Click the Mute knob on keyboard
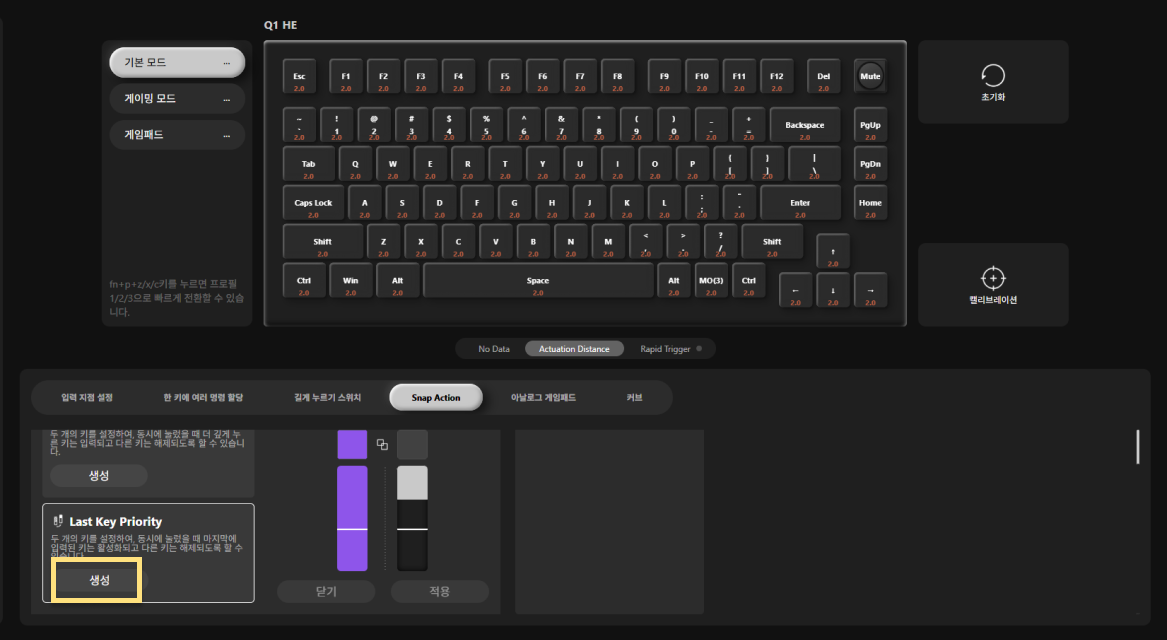 870,76
